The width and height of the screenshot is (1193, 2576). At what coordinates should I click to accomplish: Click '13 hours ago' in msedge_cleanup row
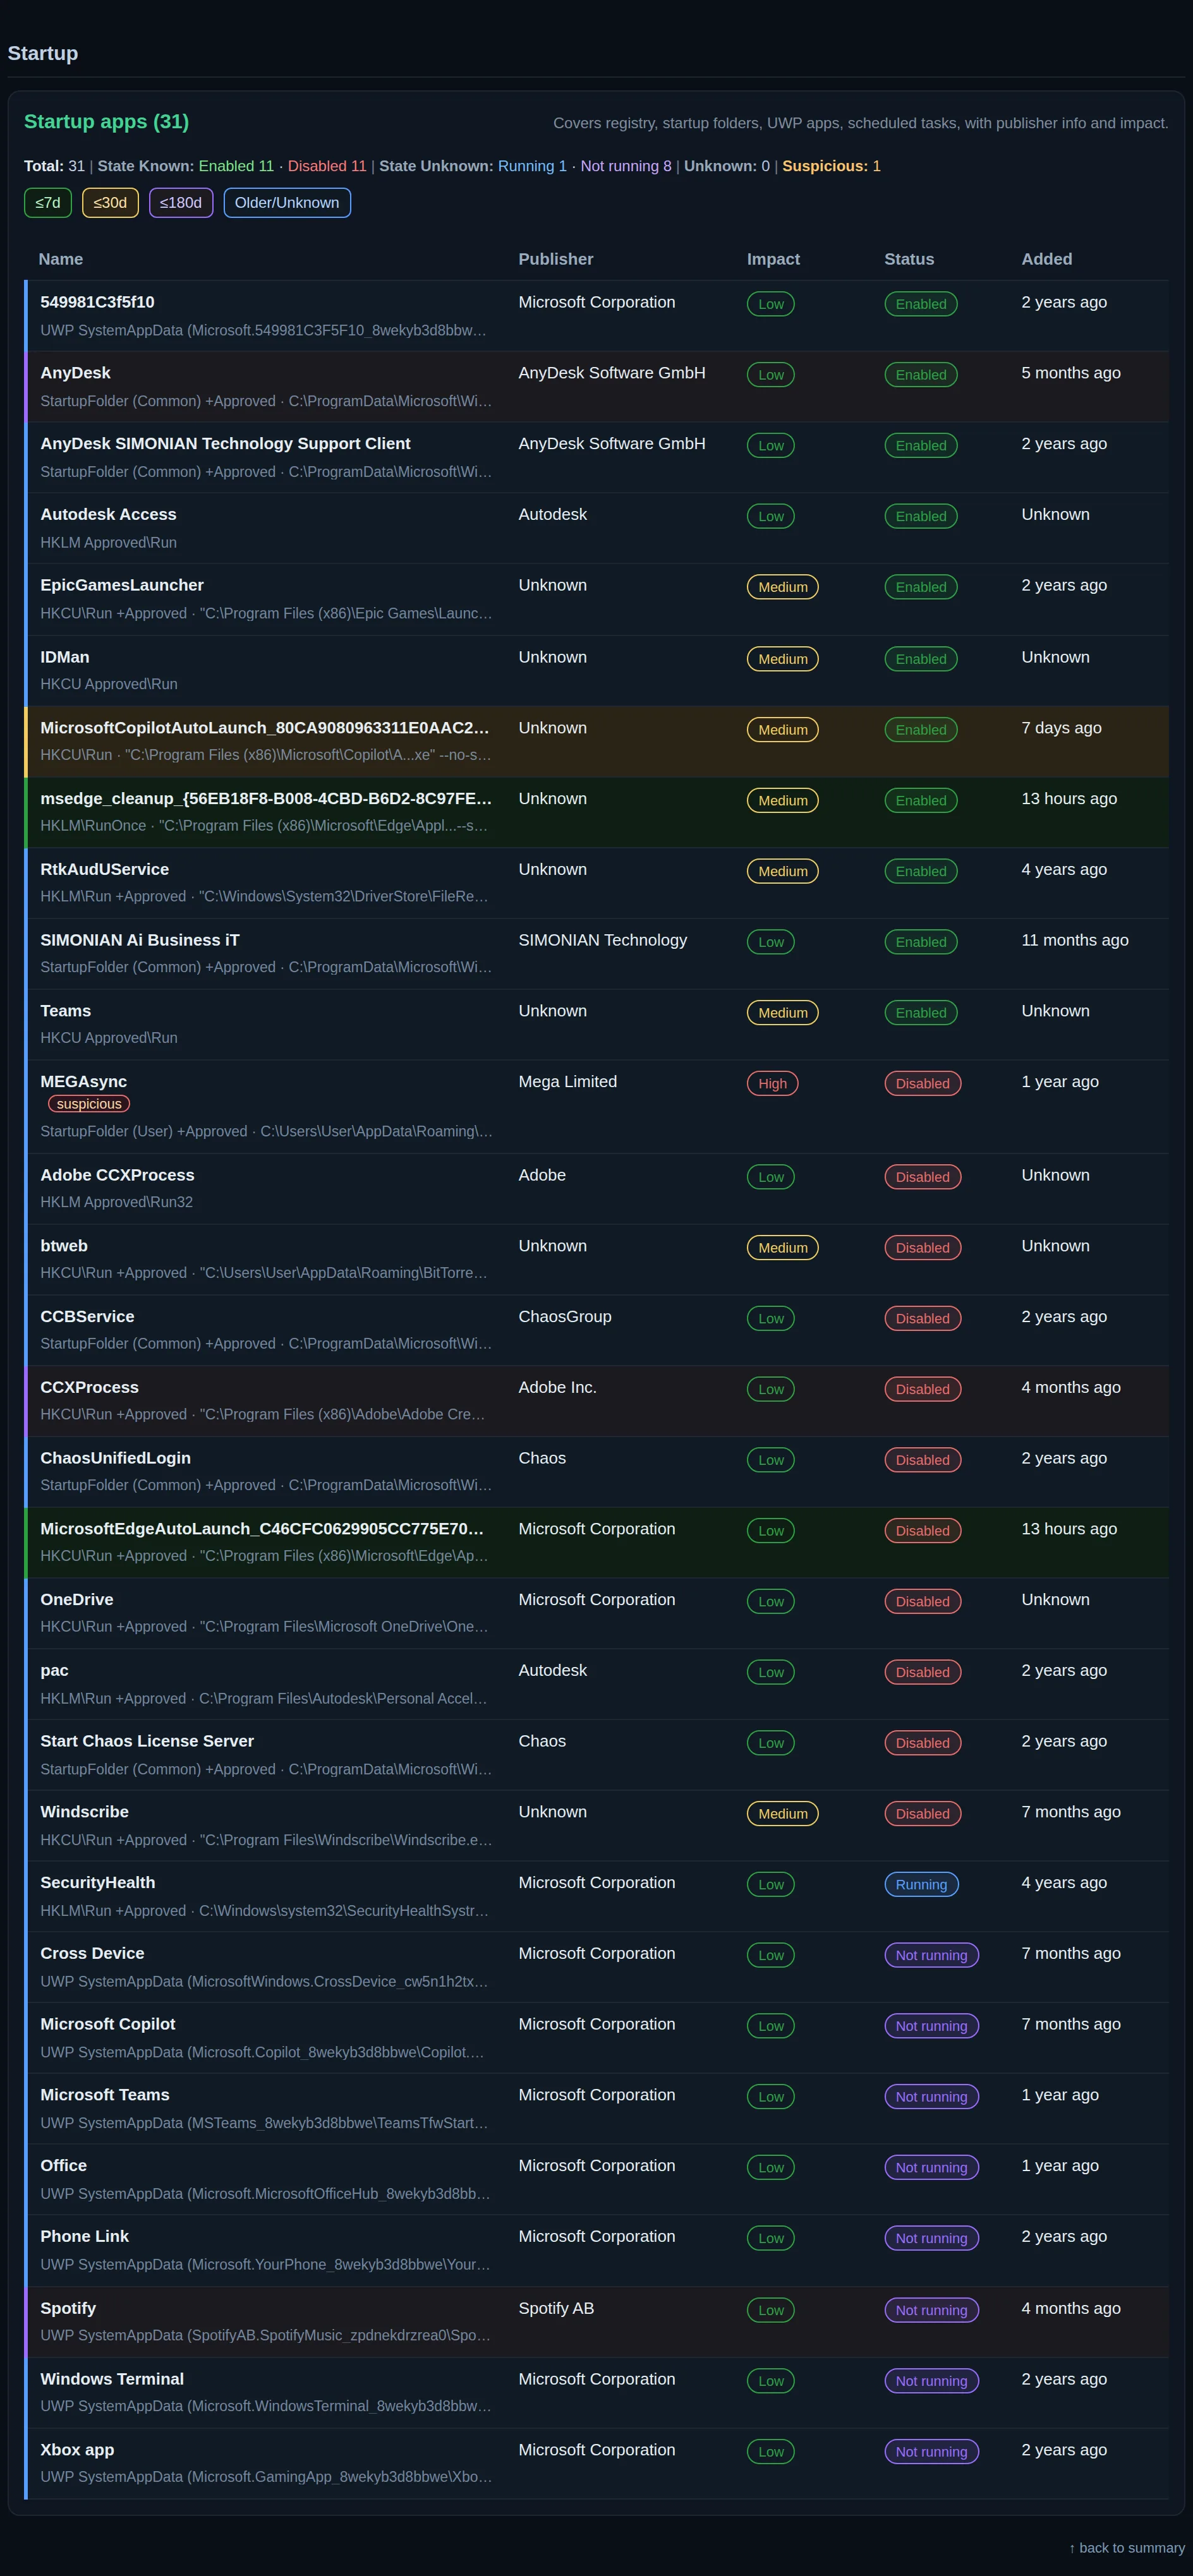click(1069, 799)
